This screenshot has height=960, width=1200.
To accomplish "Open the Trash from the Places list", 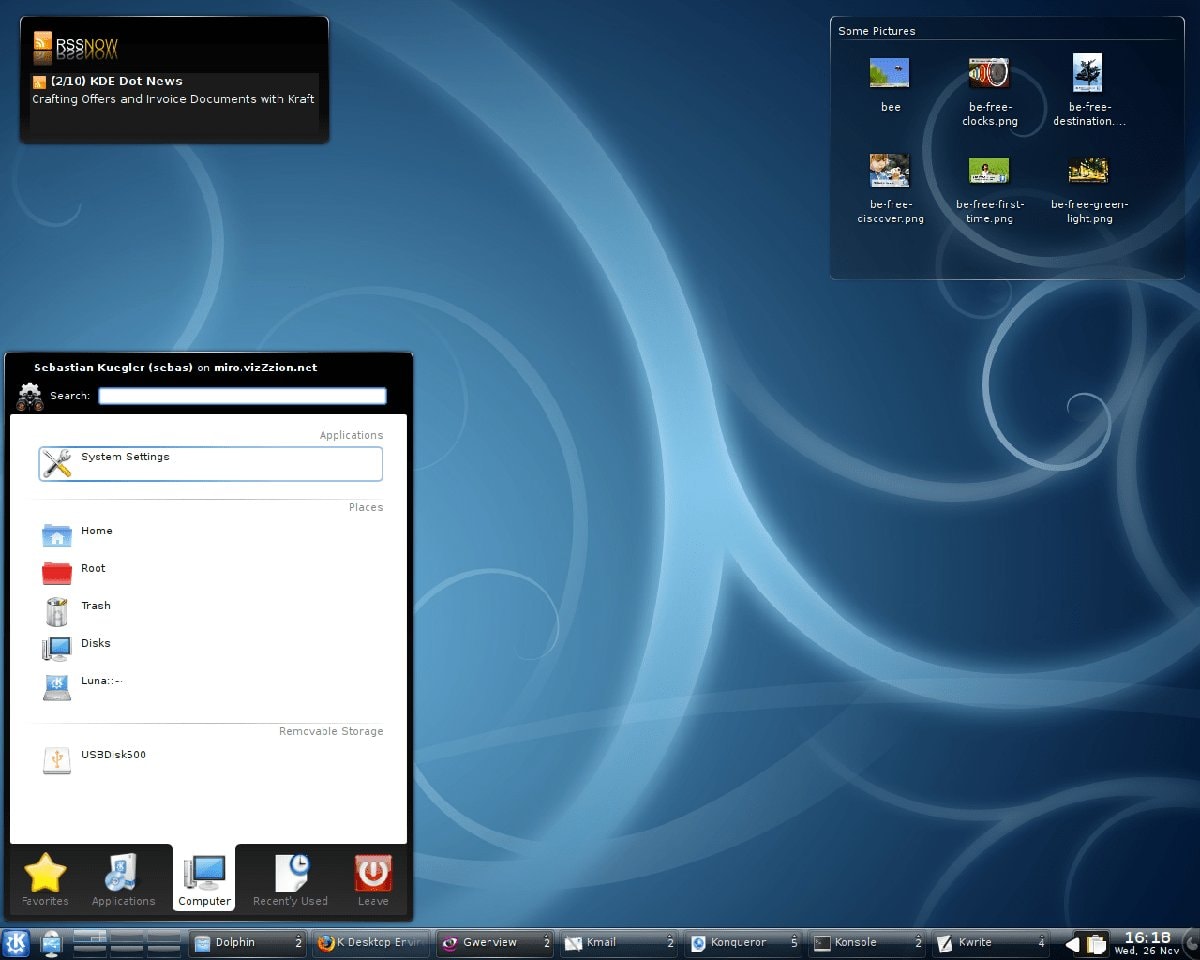I will pos(95,606).
